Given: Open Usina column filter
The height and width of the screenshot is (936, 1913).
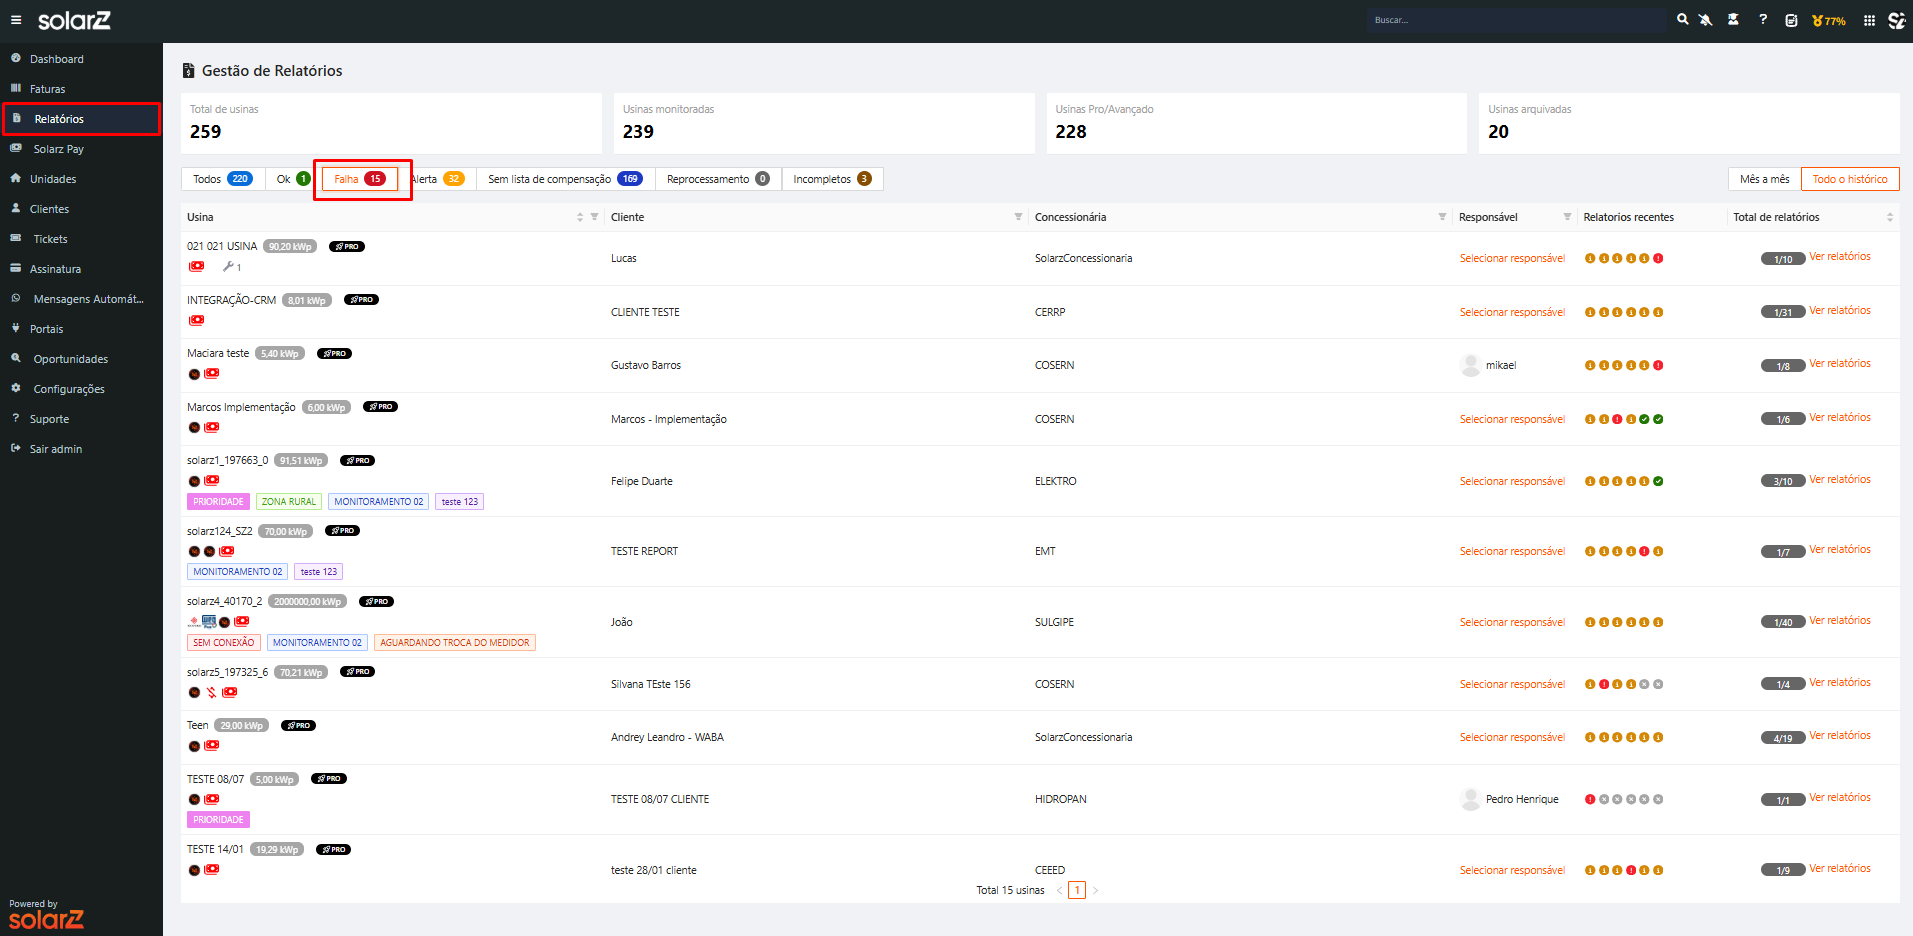Looking at the screenshot, I should coord(594,217).
